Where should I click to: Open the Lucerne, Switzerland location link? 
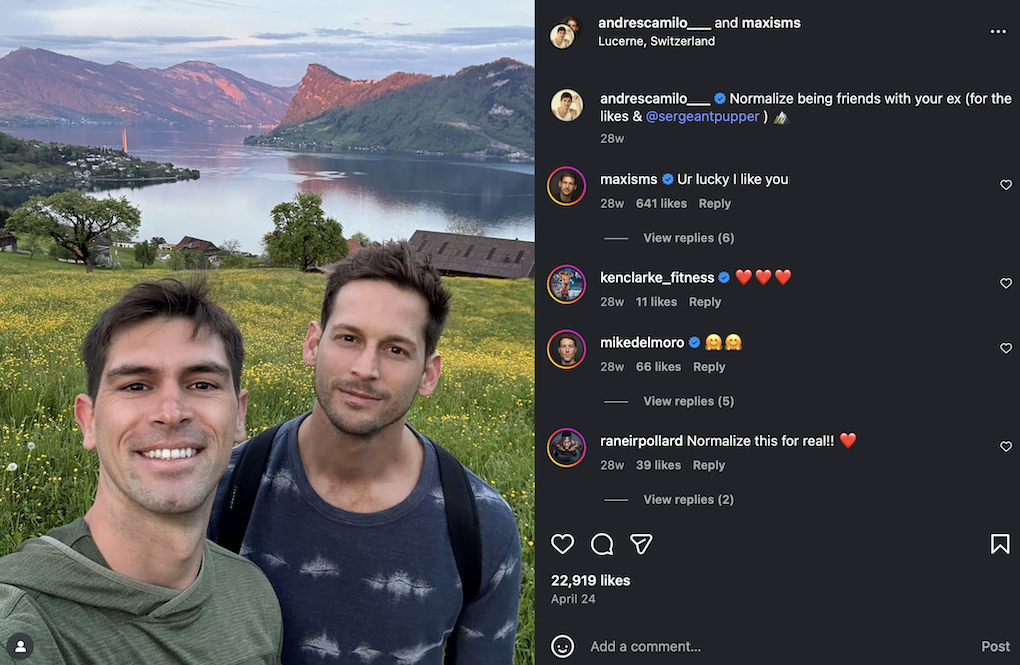pyautogui.click(x=656, y=41)
